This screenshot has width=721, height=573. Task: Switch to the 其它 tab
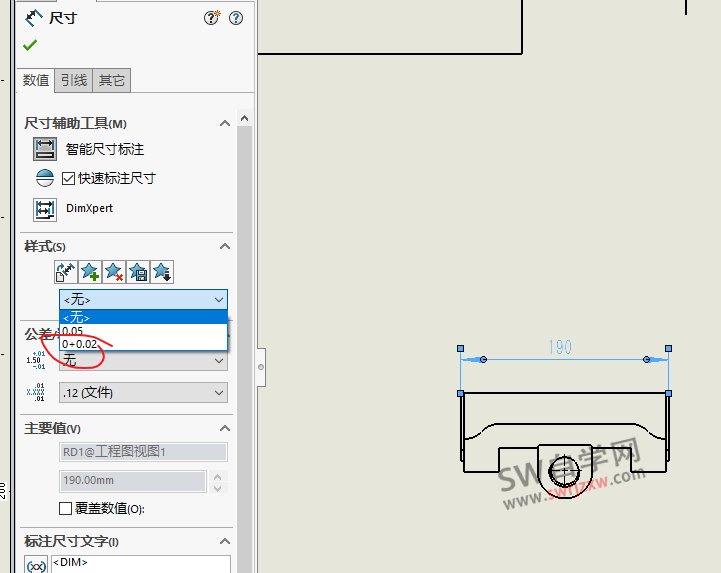pos(112,80)
